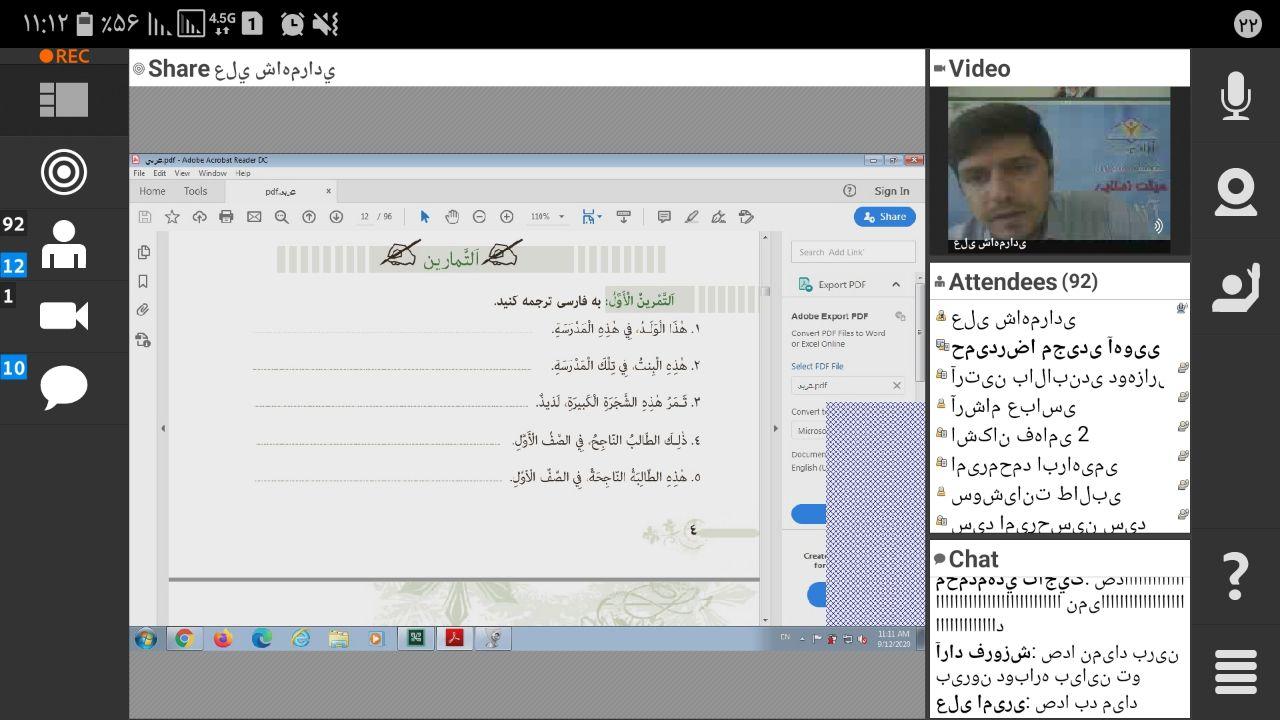Open Google Chrome from the shared taskbar
This screenshot has height=720, width=1280.
184,638
